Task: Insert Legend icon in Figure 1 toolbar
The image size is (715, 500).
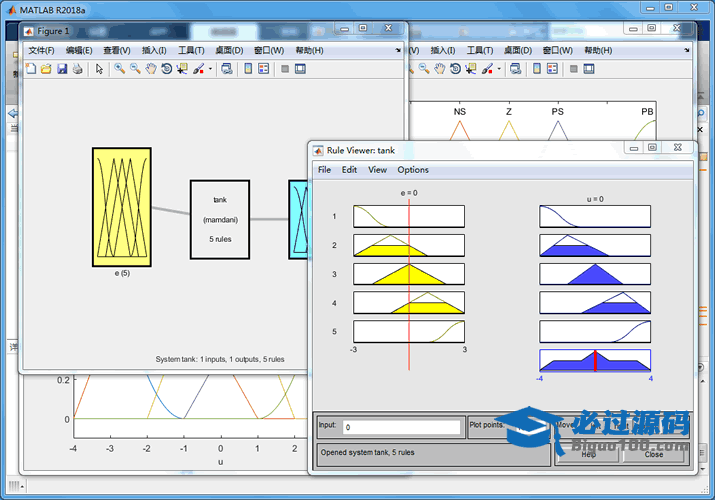Action: point(264,69)
